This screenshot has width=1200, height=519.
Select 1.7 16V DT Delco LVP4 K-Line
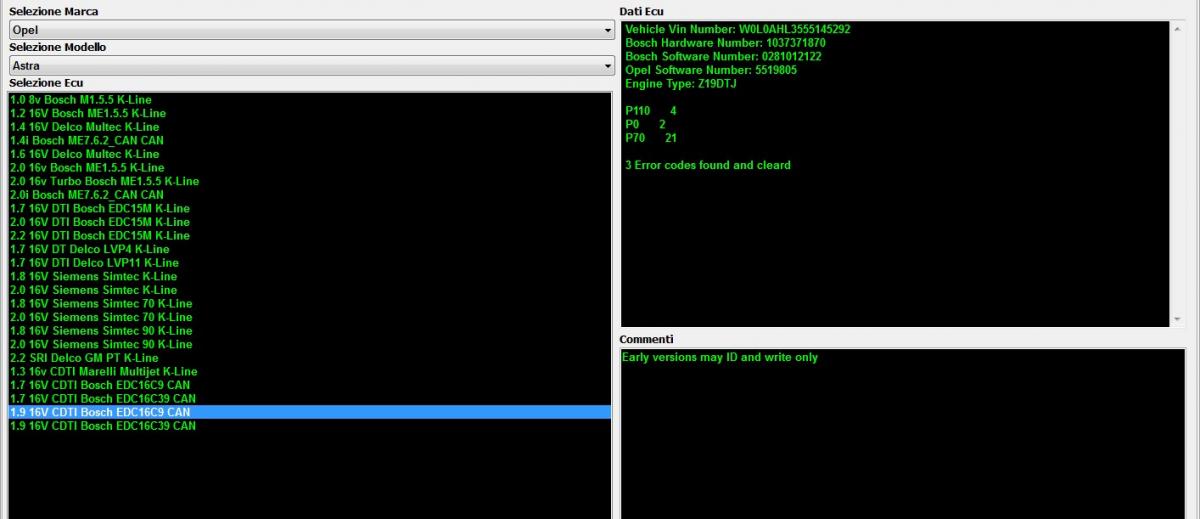(310, 249)
